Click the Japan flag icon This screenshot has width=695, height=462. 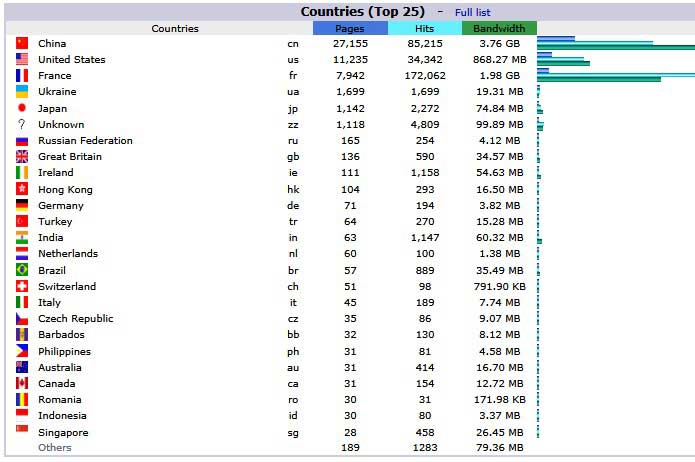[22, 108]
